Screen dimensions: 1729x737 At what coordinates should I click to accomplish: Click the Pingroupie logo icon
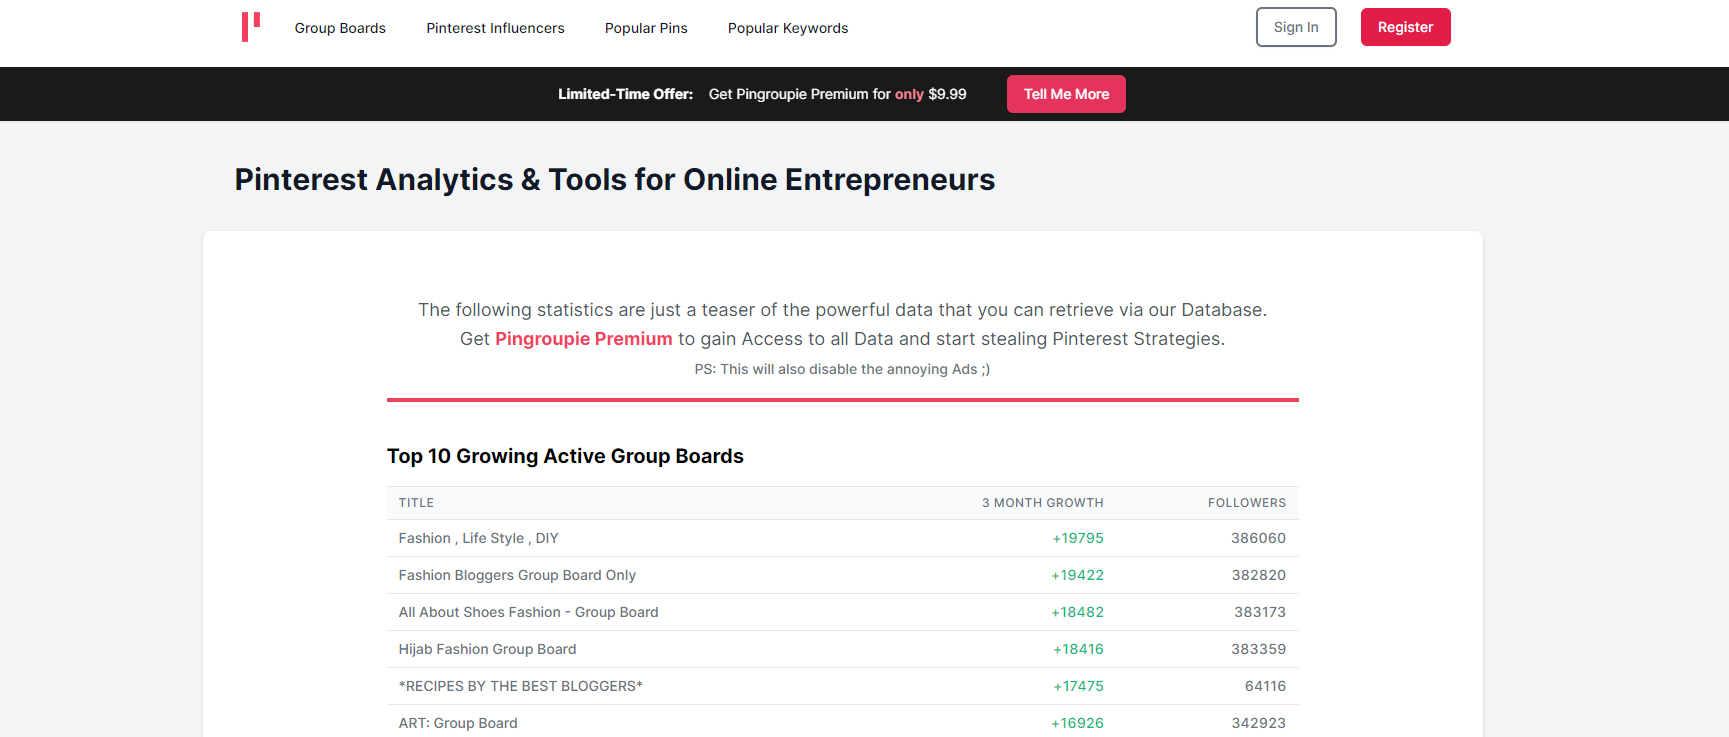tap(251, 27)
